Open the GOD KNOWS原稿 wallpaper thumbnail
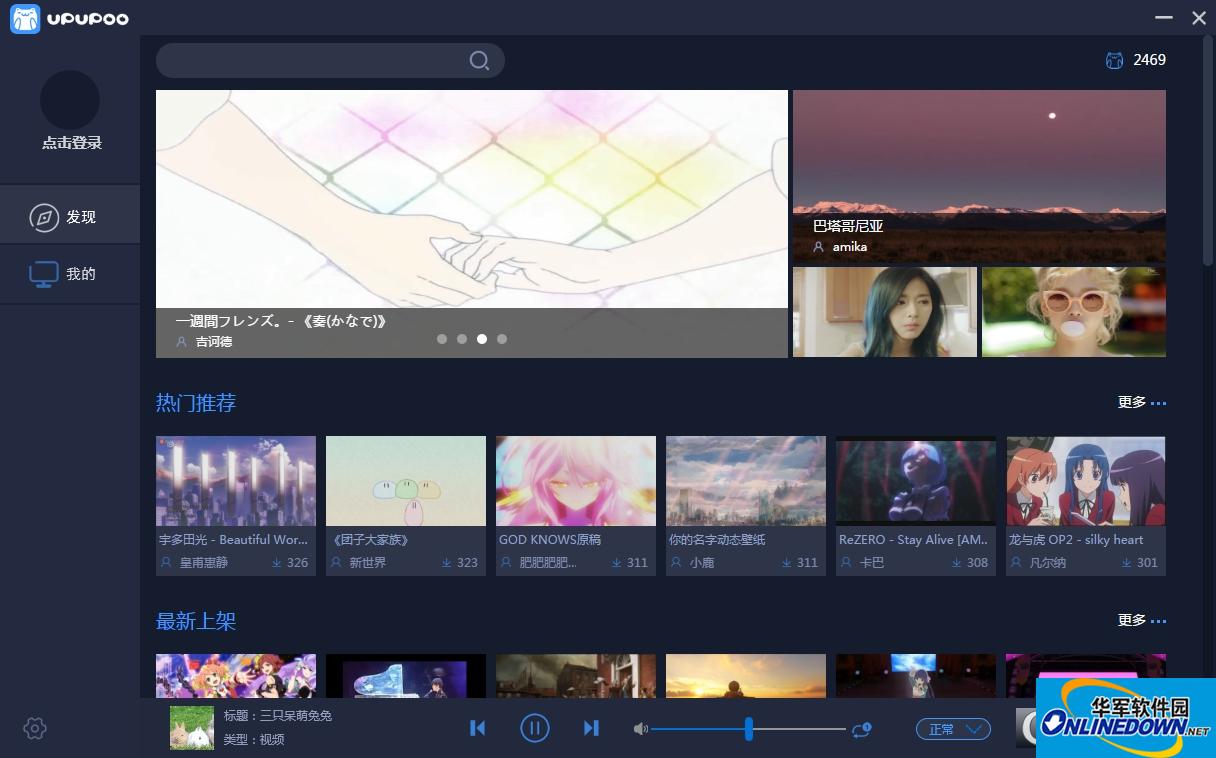Screen dimensions: 1216x758 pos(576,481)
